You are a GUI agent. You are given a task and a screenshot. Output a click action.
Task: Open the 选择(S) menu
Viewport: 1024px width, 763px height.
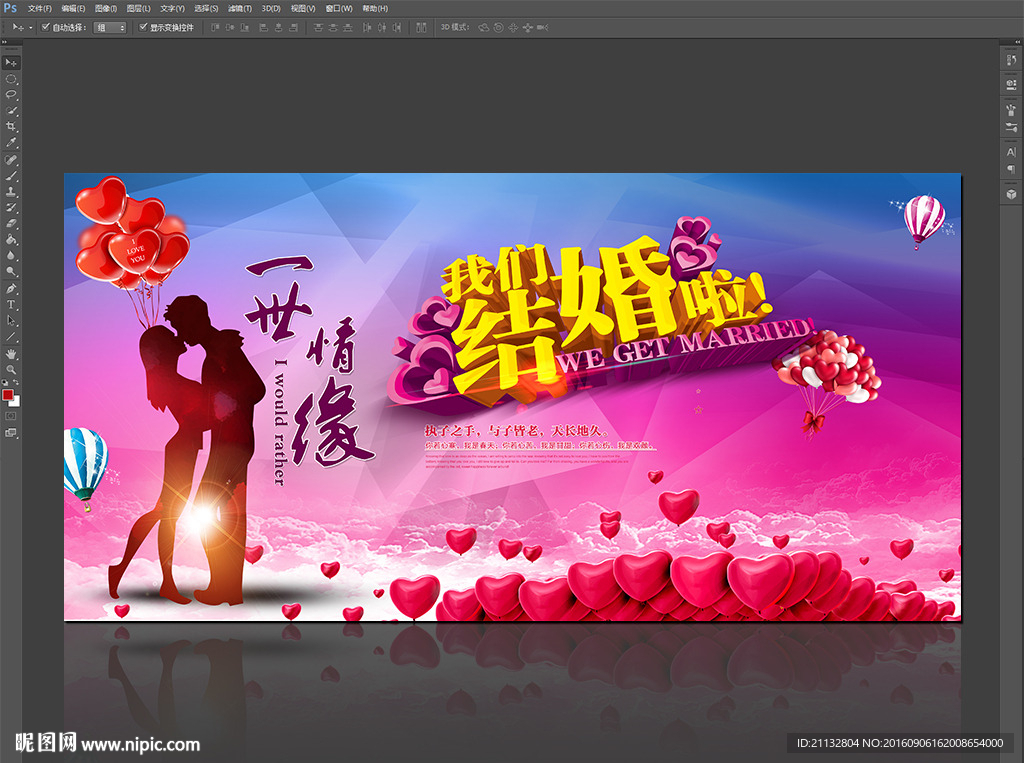point(206,8)
